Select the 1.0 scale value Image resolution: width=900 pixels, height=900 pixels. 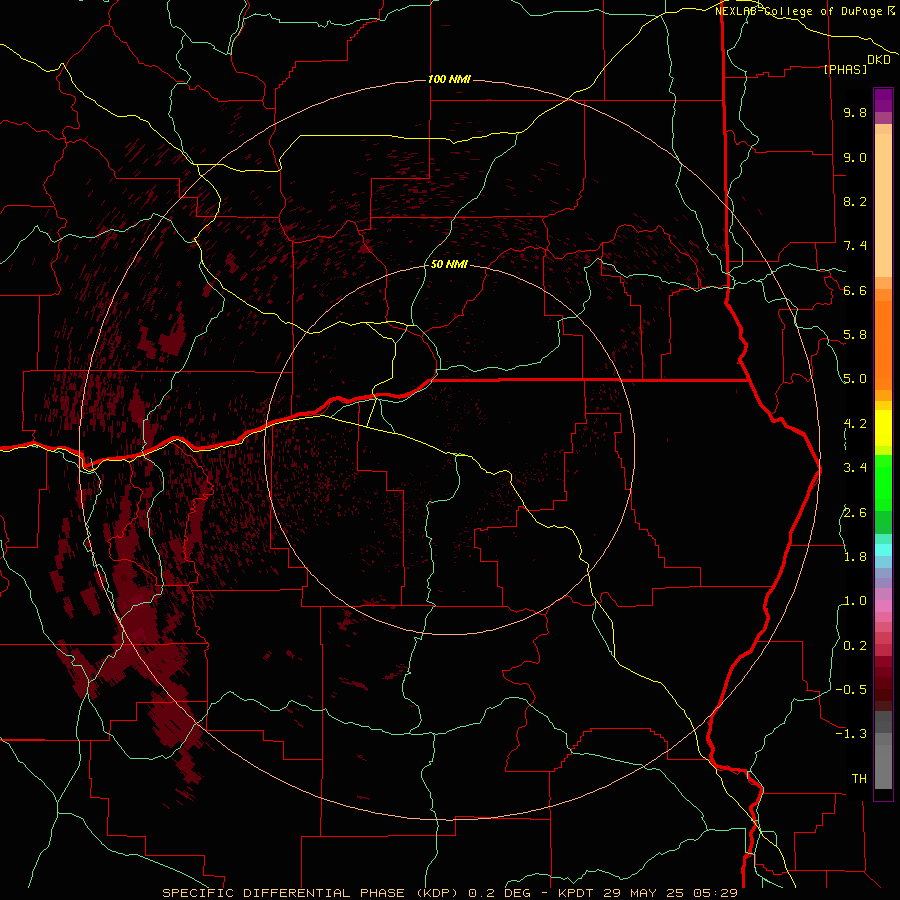click(855, 601)
